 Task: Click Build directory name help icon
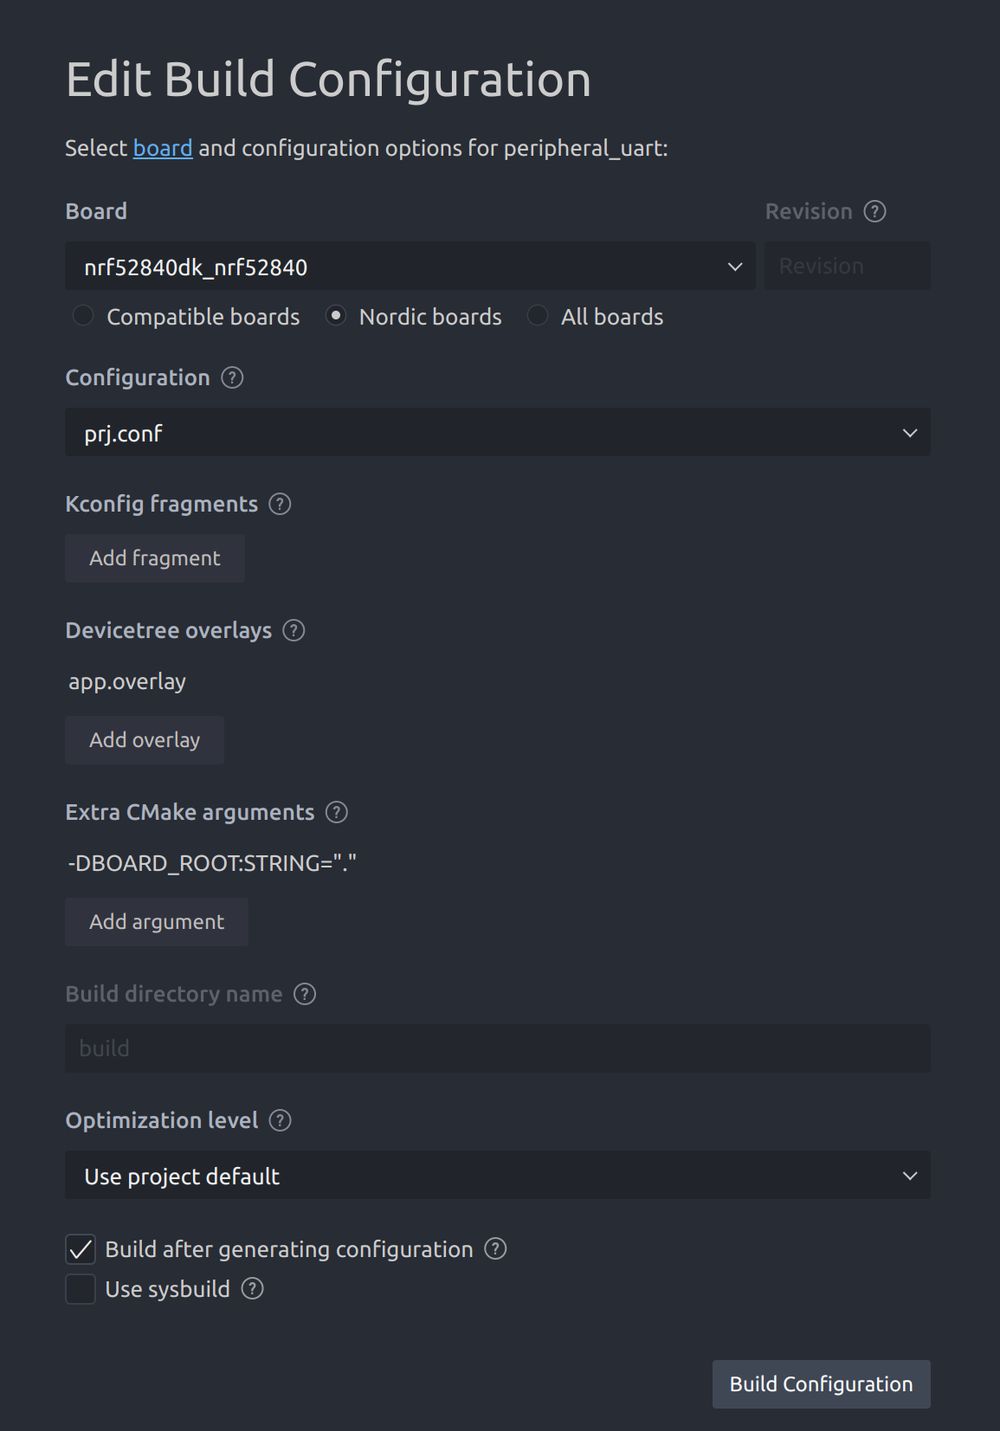coord(305,994)
